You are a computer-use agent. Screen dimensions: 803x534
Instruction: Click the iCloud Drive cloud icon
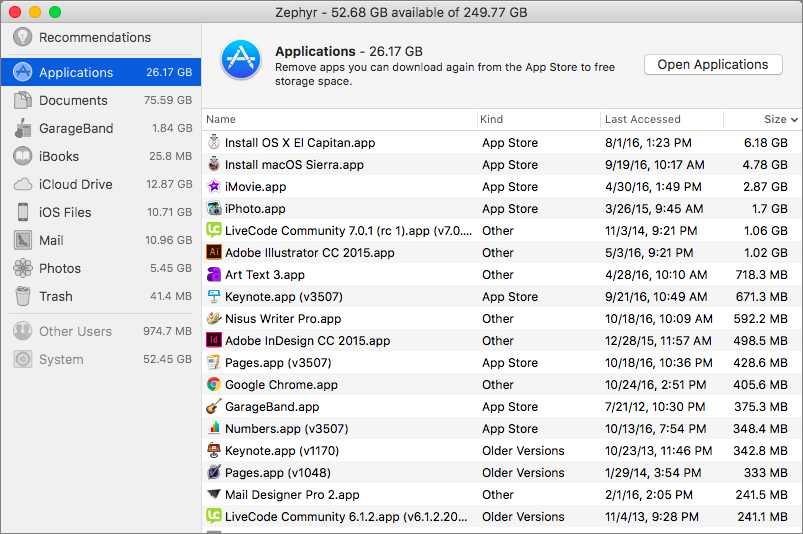pos(22,185)
